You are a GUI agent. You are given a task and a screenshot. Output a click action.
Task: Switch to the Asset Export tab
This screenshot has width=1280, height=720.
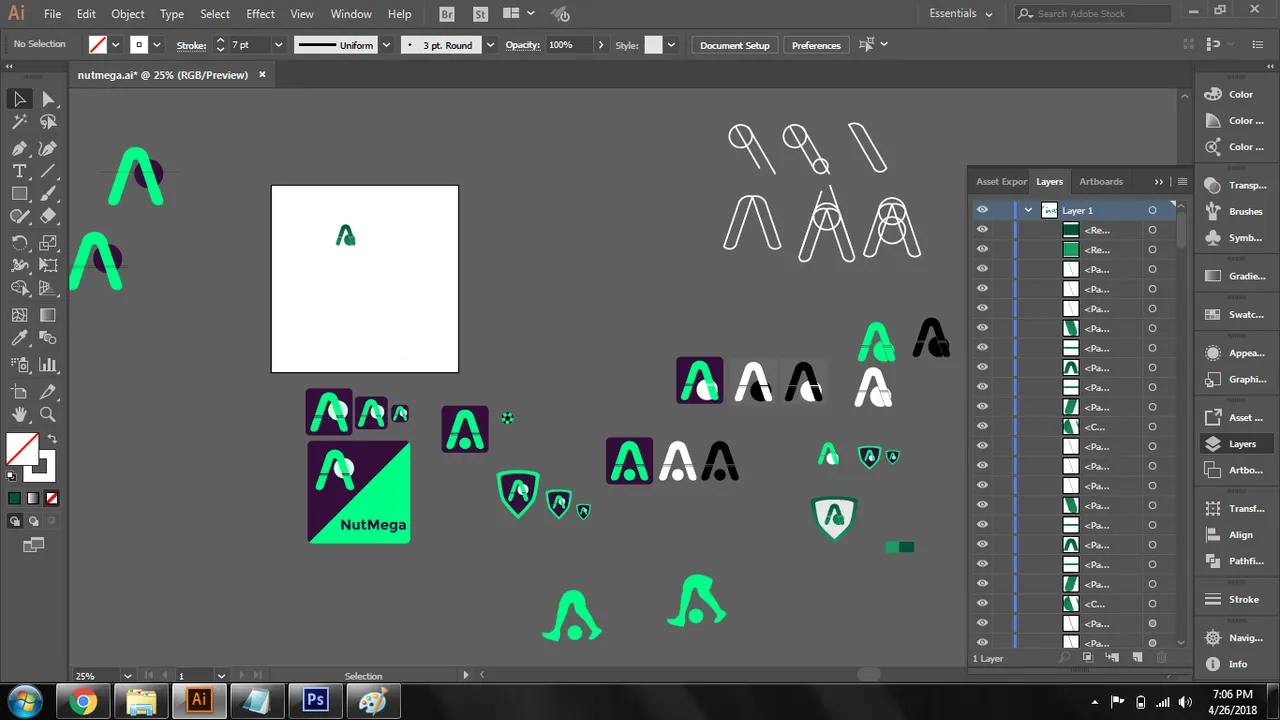tap(1000, 182)
